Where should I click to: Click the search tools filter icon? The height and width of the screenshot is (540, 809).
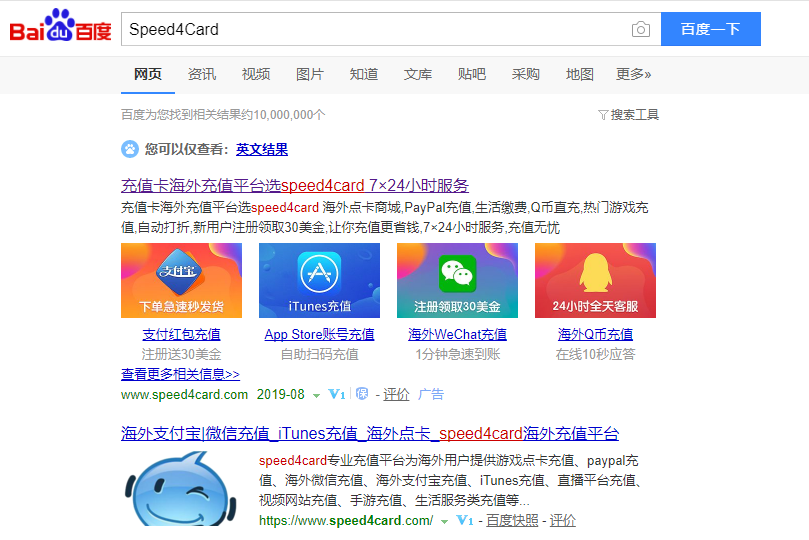pos(603,114)
